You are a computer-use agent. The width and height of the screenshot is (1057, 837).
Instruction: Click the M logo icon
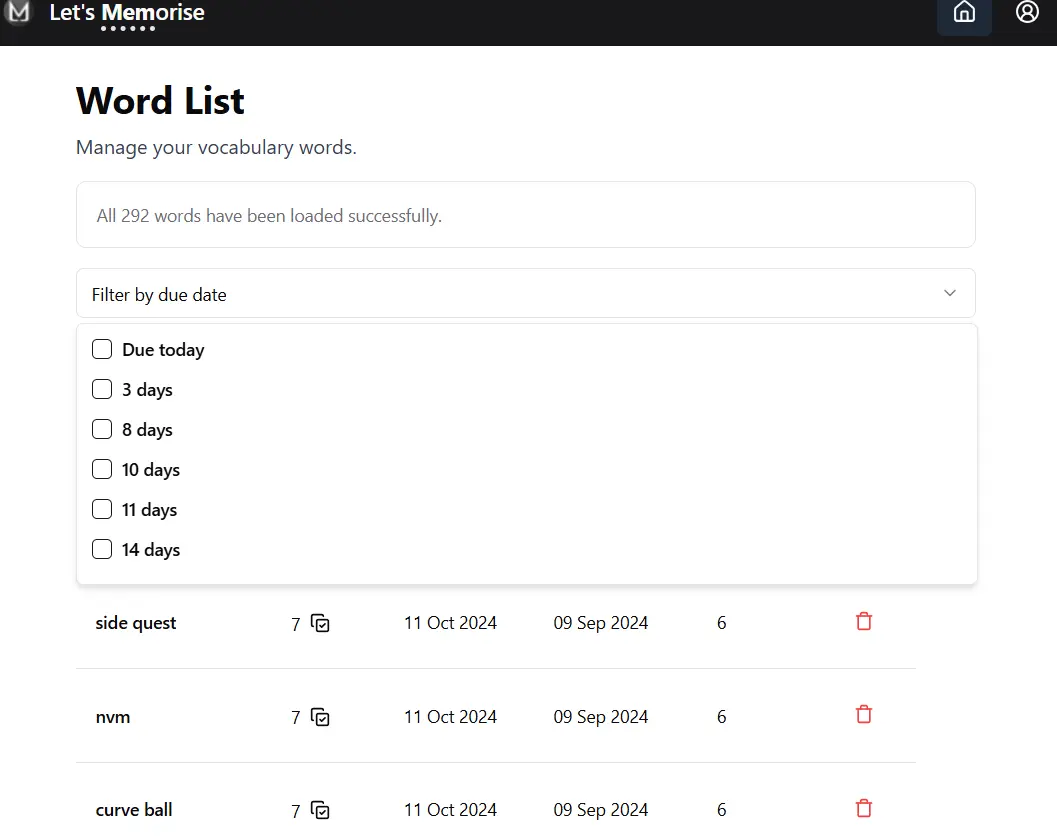[x=18, y=13]
